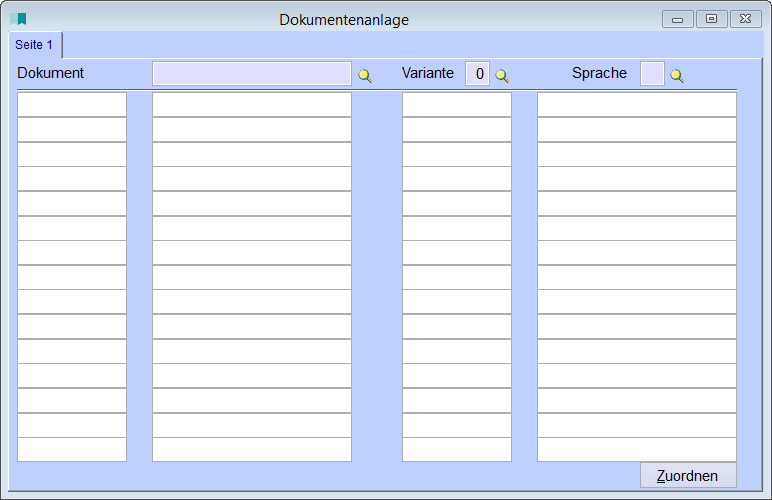Click the search icon beside the Variante field
The width and height of the screenshot is (772, 500).
pos(502,75)
